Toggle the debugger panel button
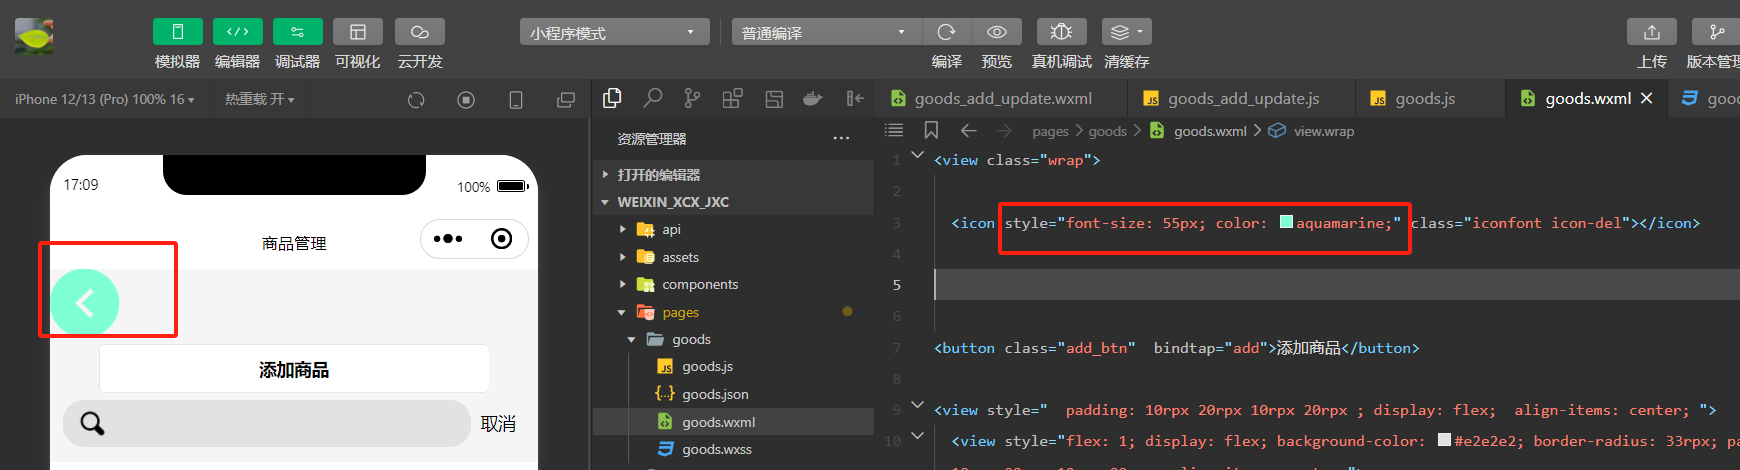The height and width of the screenshot is (470, 1740). [298, 32]
